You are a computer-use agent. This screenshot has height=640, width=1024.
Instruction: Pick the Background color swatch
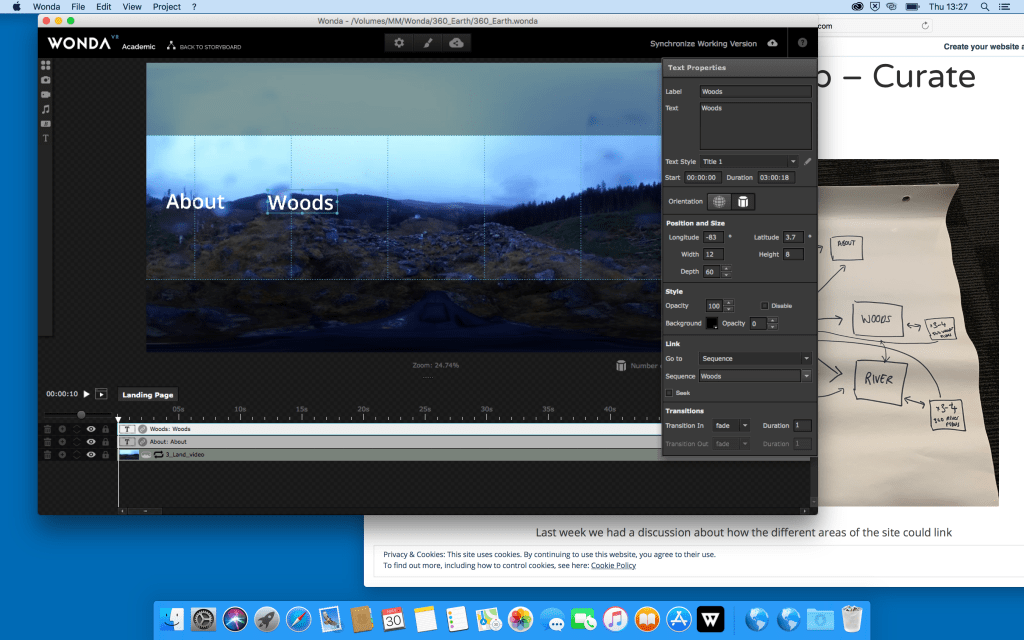[712, 324]
